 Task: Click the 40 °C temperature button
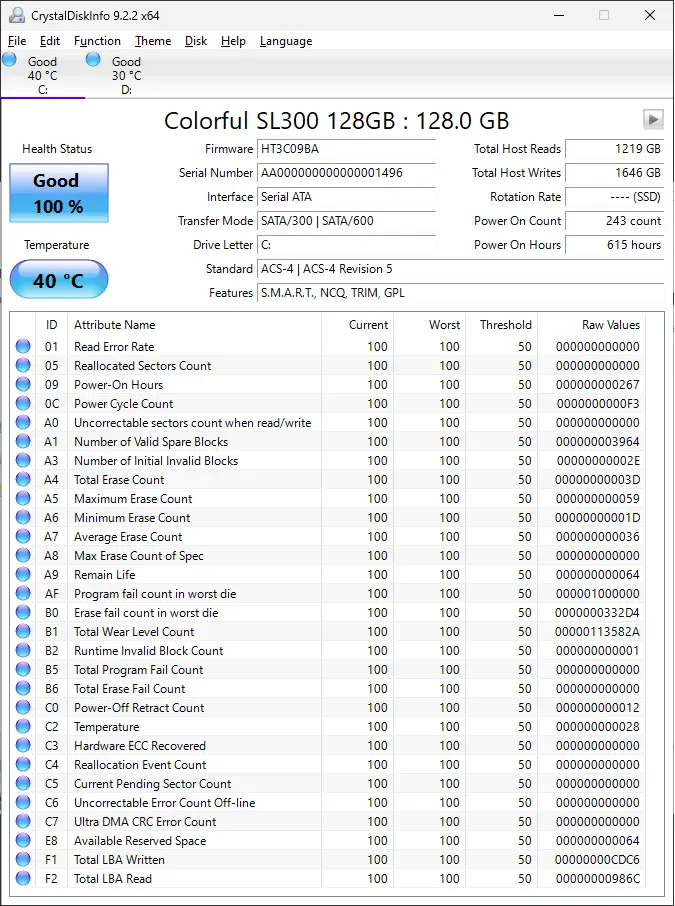click(58, 280)
